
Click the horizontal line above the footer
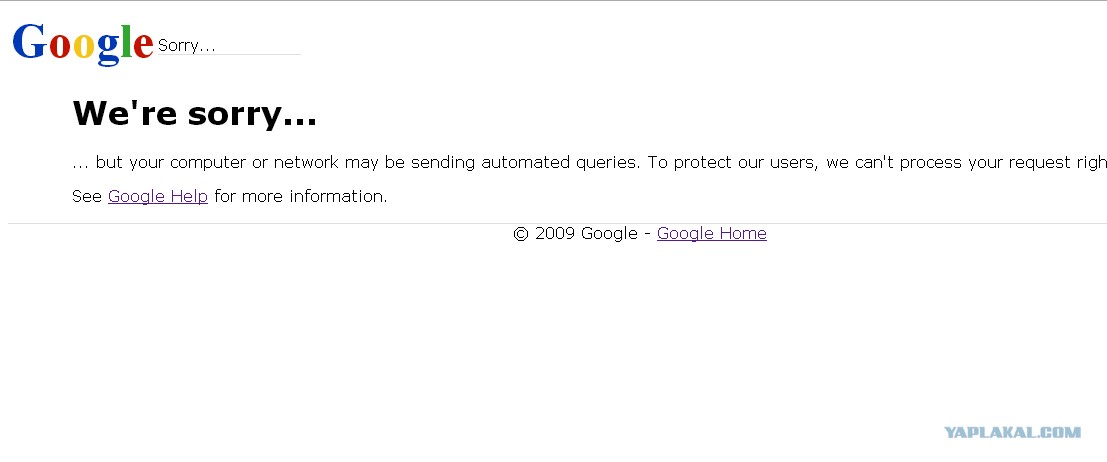pos(300,223)
